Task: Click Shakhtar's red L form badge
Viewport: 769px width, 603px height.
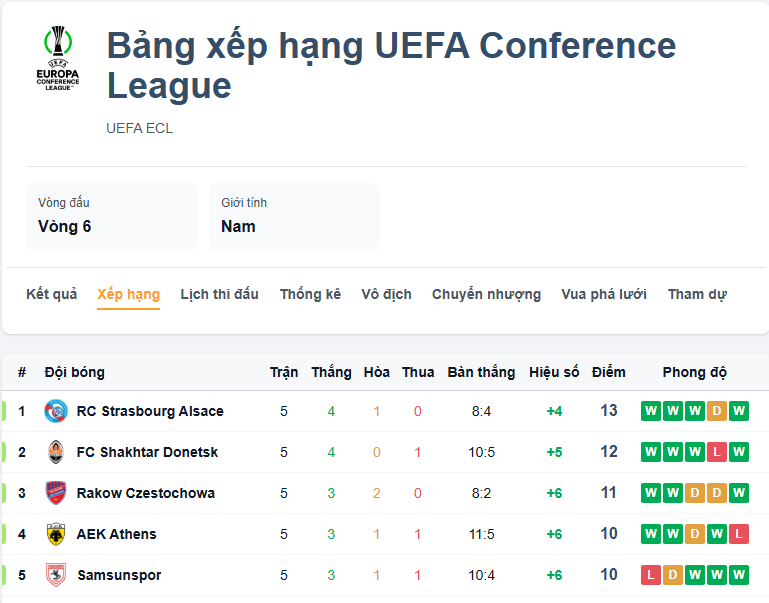Action: (x=717, y=452)
